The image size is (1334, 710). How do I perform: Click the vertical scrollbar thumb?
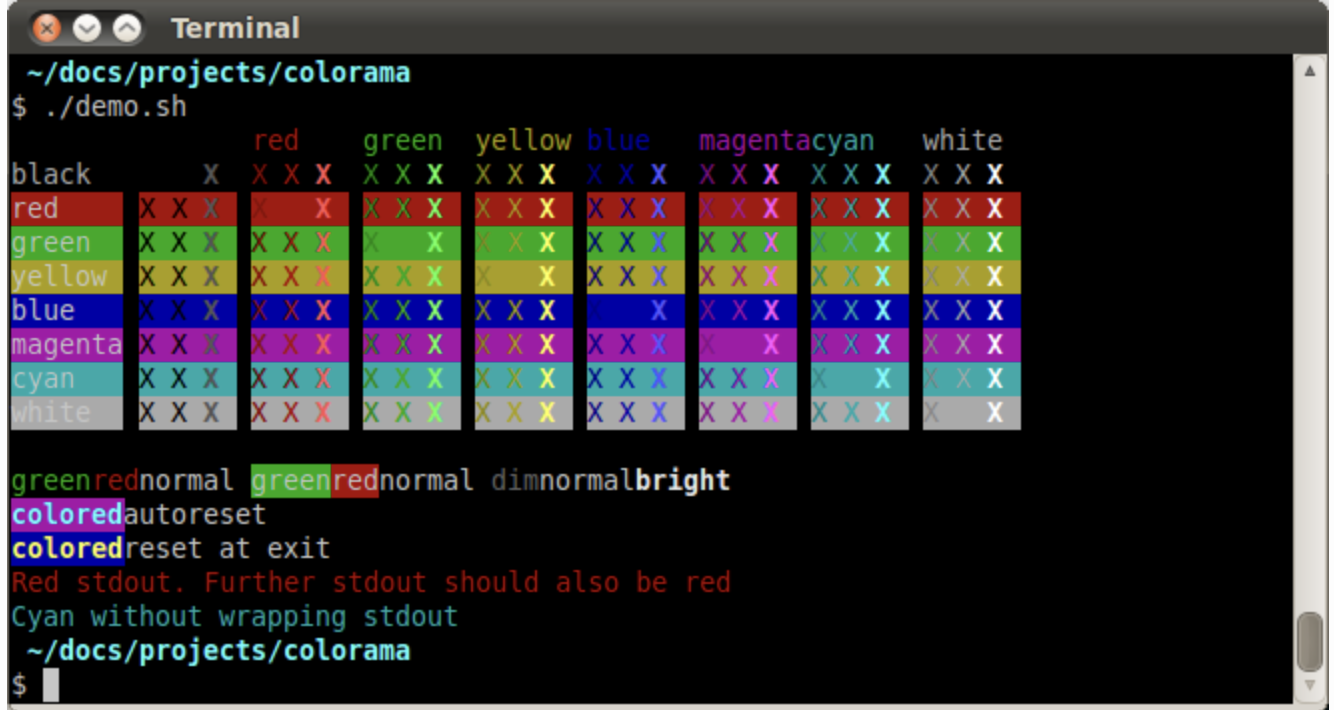point(1309,643)
